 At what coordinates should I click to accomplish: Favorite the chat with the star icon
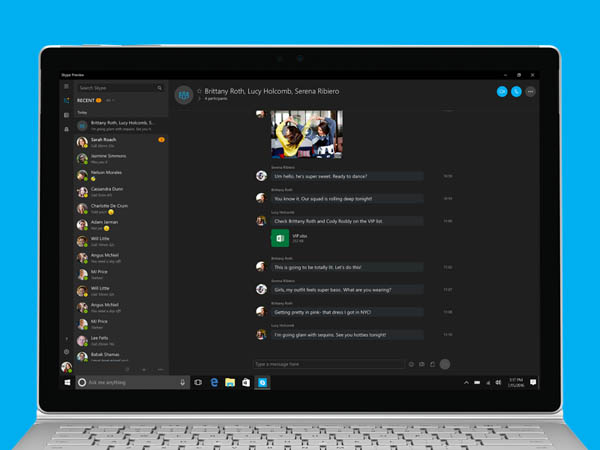(x=199, y=91)
